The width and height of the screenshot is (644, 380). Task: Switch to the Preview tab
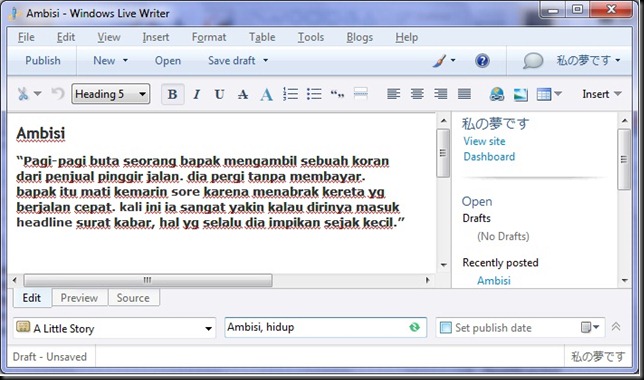79,298
